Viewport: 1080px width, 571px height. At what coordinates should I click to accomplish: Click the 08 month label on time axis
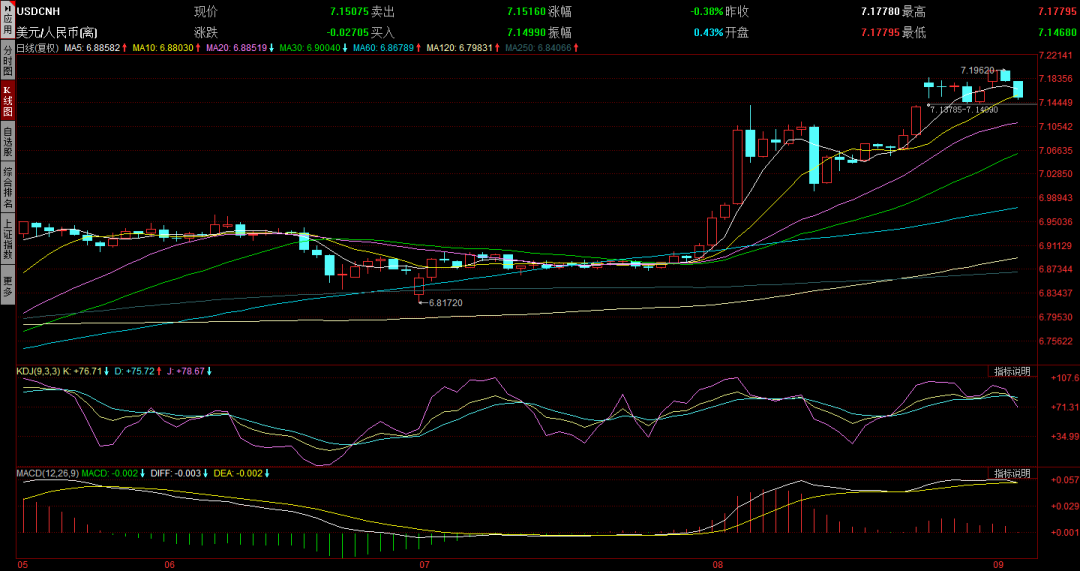(719, 564)
